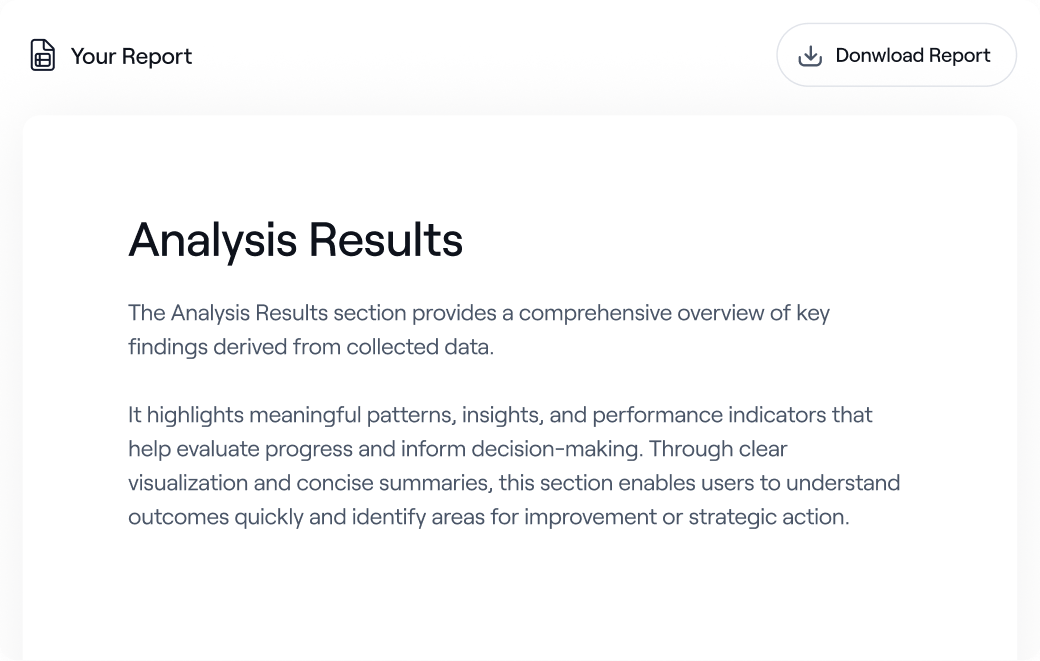Viewport: 1040px width, 661px height.
Task: Click the words strategic action at the paragraph end
Action: click(769, 517)
